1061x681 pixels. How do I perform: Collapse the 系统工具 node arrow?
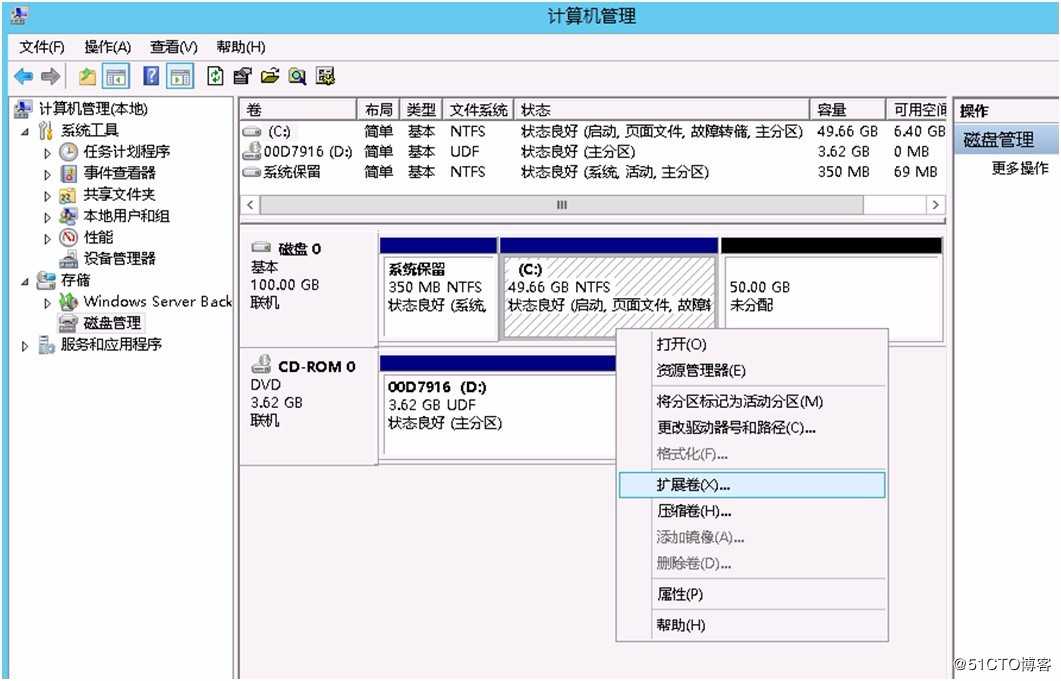click(x=26, y=131)
